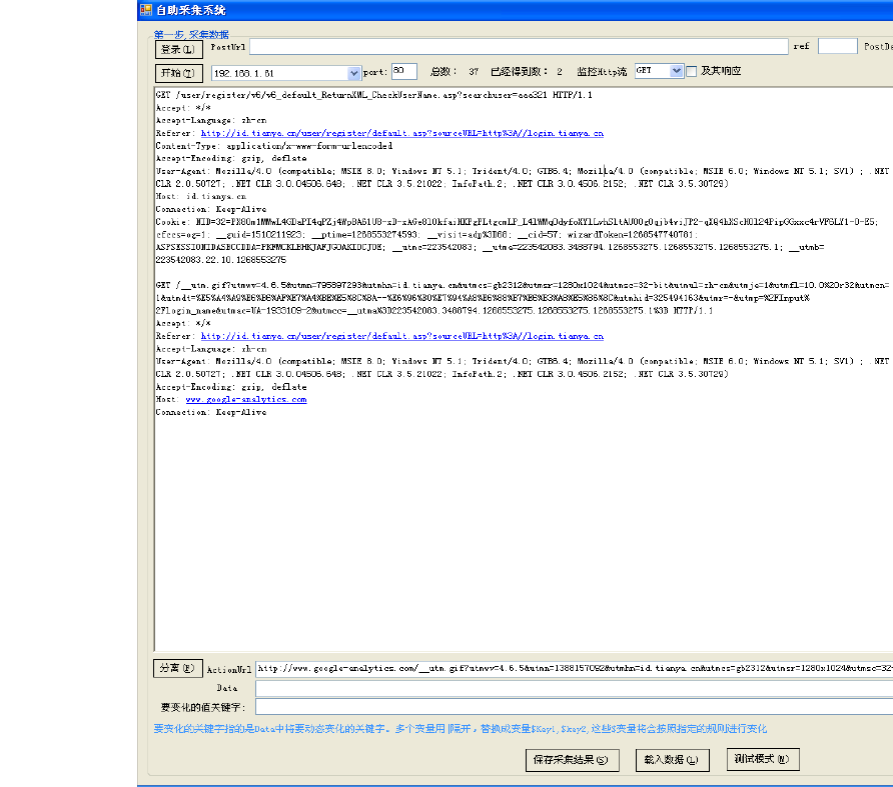
Task: Open first Referer tianya register link
Action: tap(402, 132)
